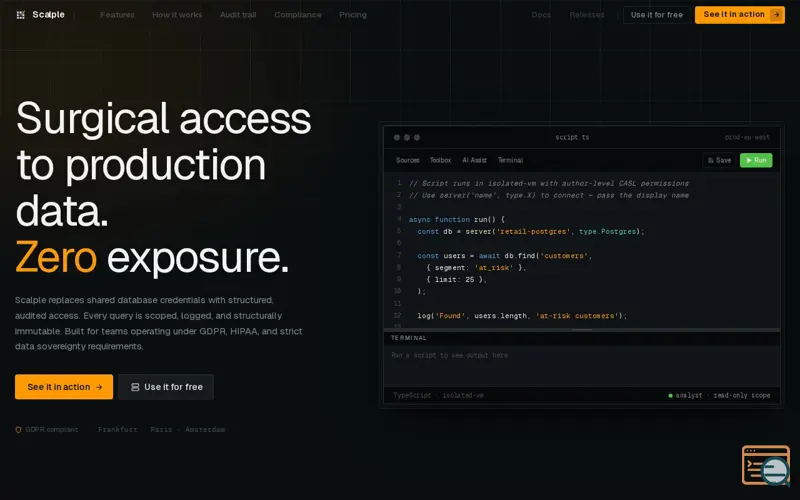Viewport: 800px width, 500px height.
Task: Click the Scalple logo icon
Action: point(20,15)
